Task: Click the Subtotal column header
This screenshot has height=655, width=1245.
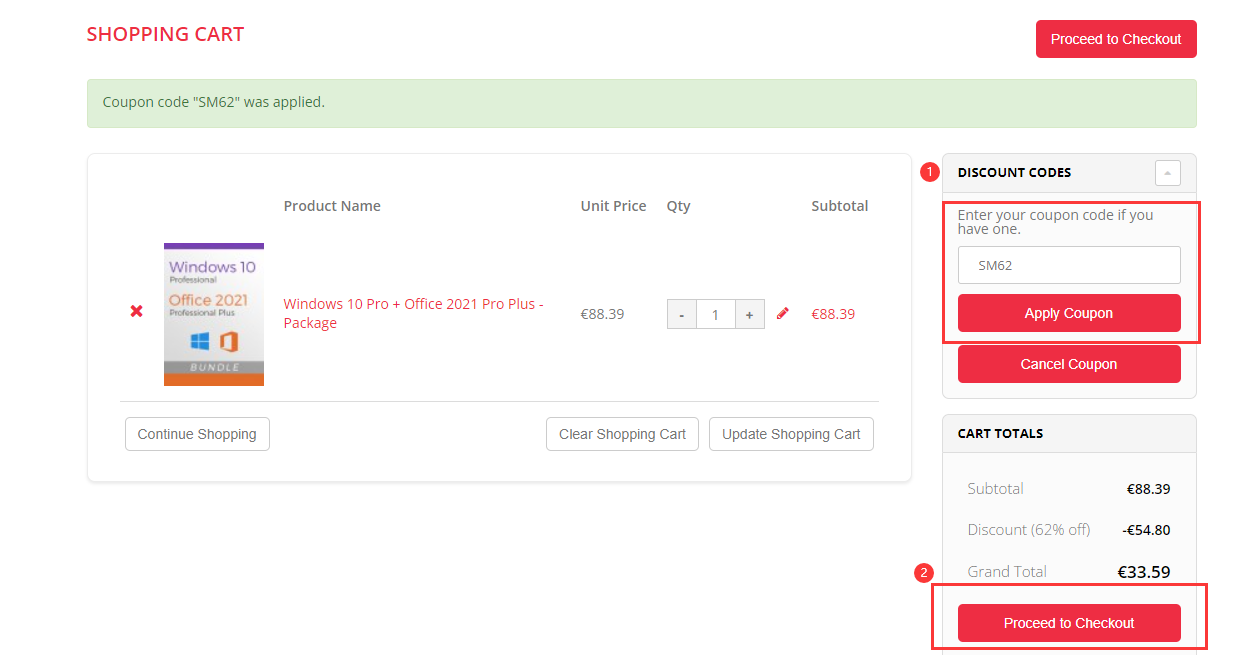Action: point(840,206)
